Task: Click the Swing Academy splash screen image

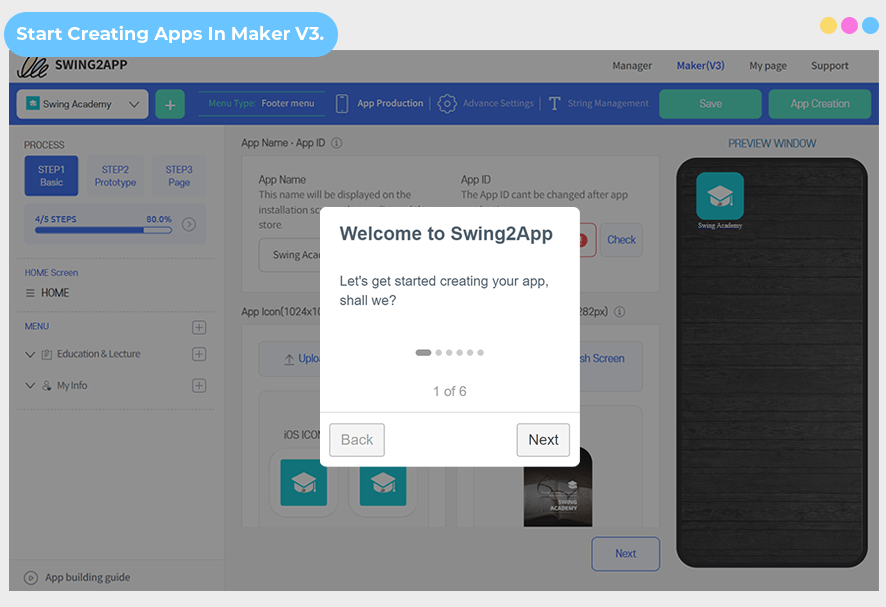Action: [x=558, y=487]
